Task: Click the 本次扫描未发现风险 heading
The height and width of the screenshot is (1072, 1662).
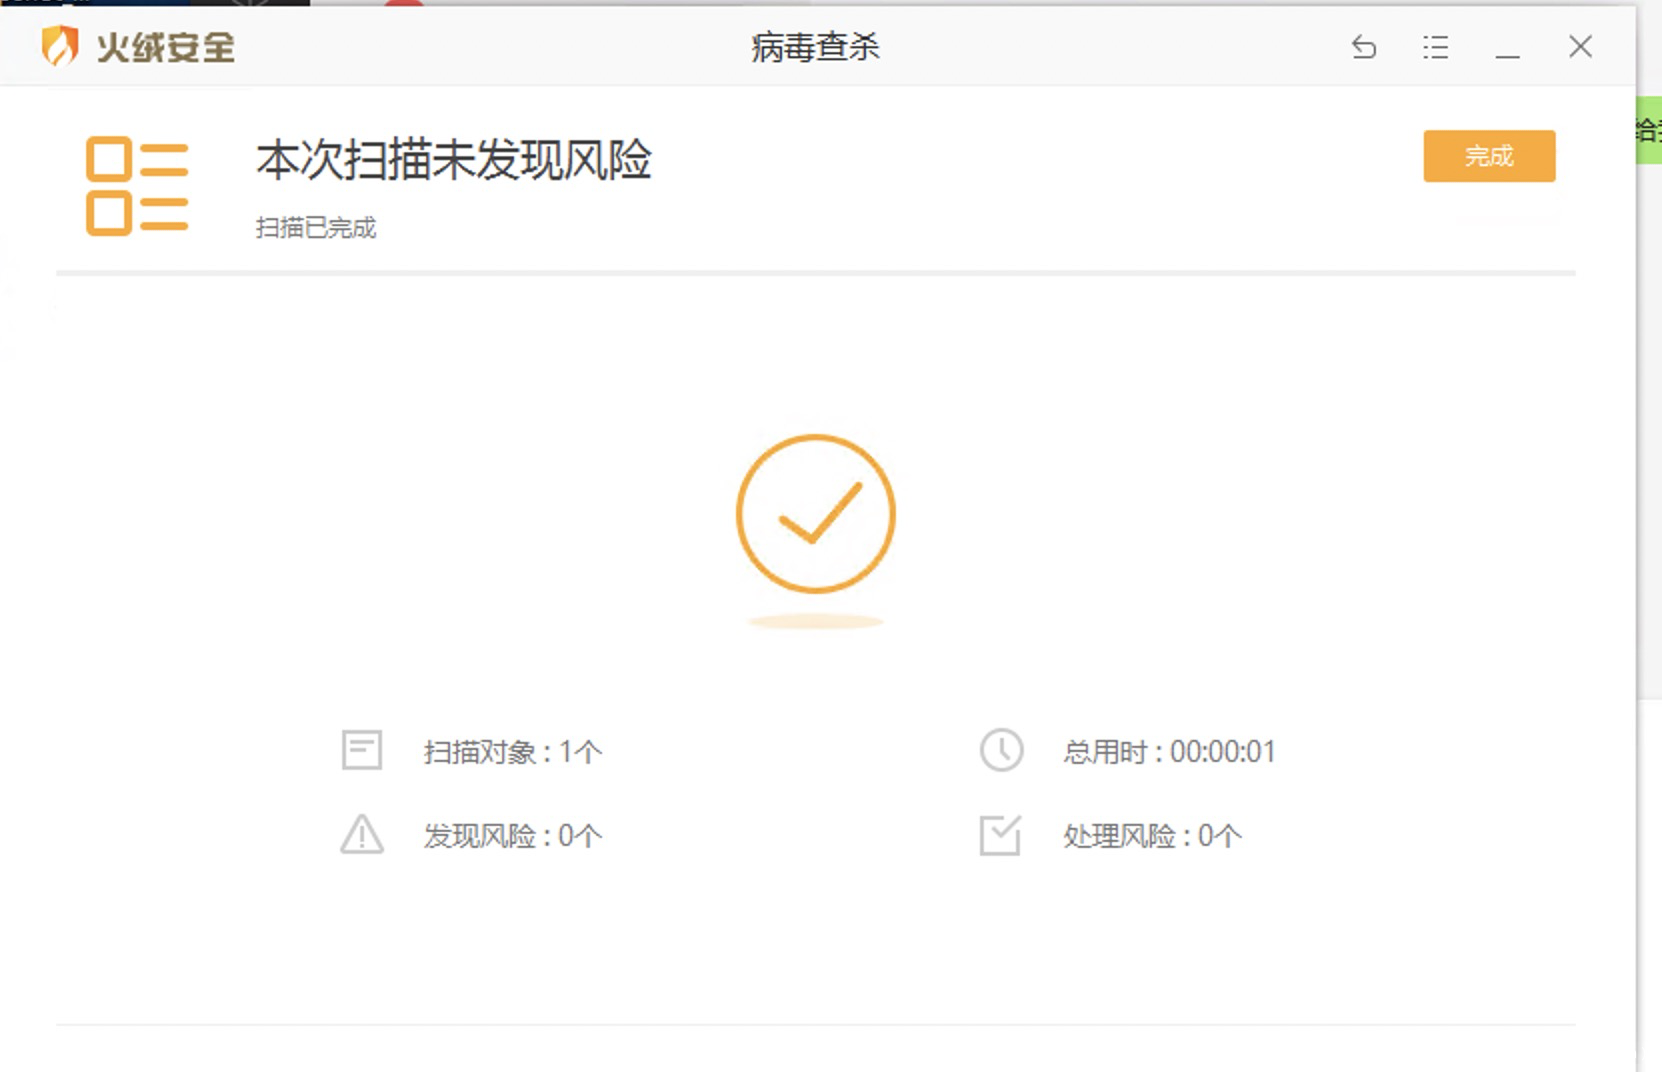Action: point(453,160)
